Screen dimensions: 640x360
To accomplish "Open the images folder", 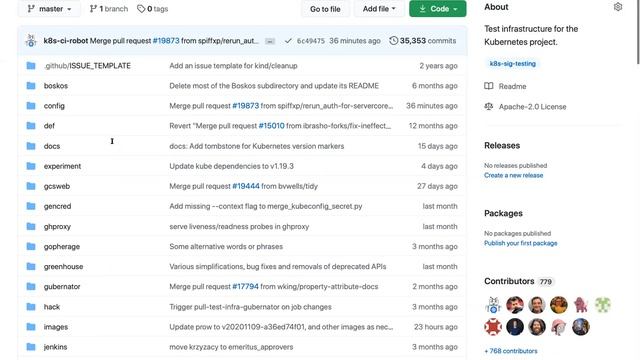I will point(56,327).
